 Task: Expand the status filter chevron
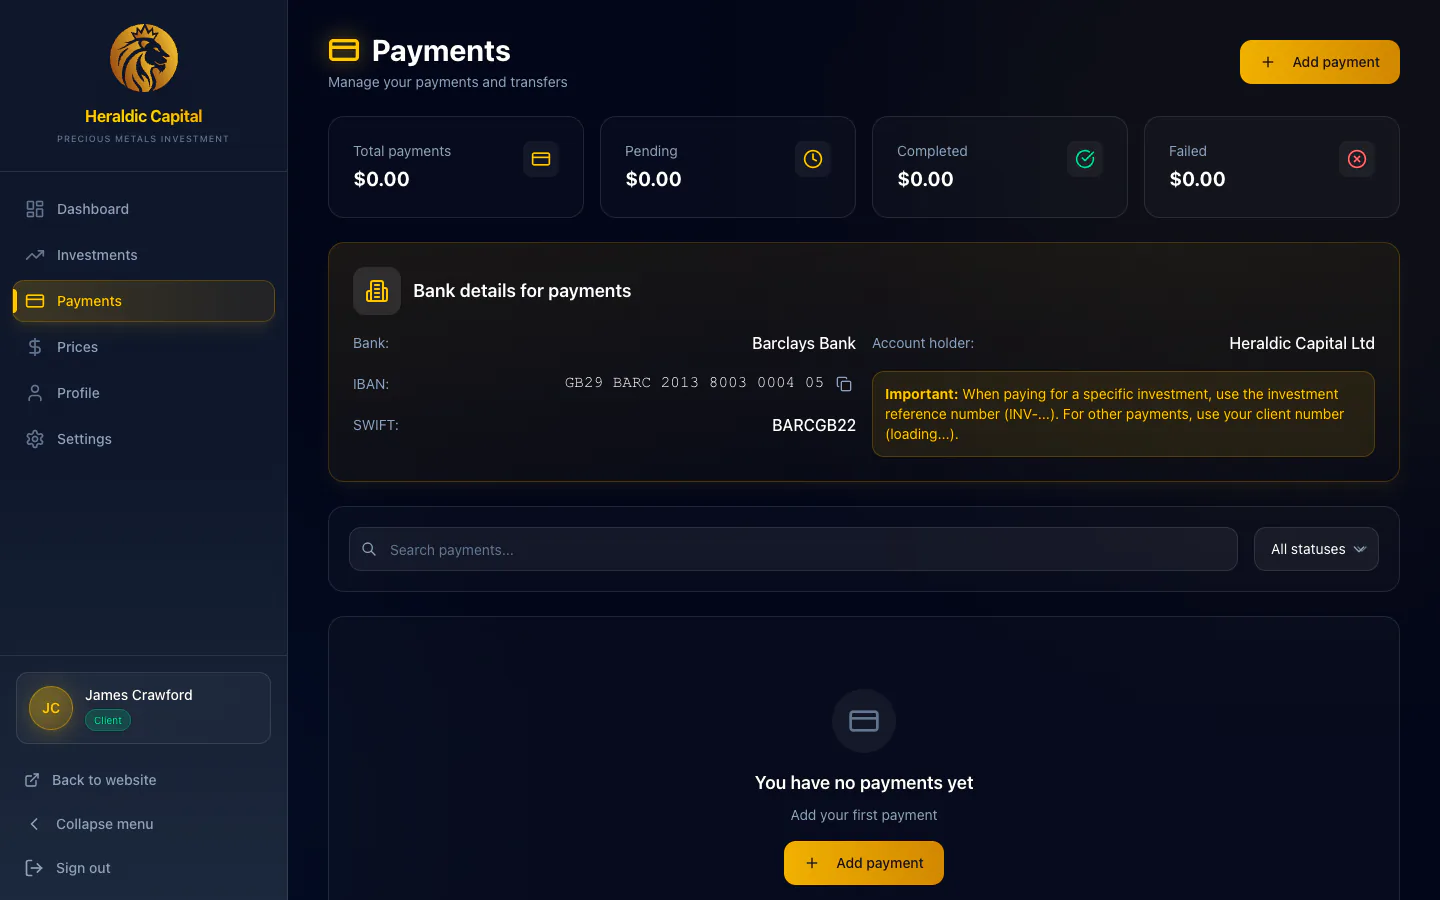tap(1360, 549)
